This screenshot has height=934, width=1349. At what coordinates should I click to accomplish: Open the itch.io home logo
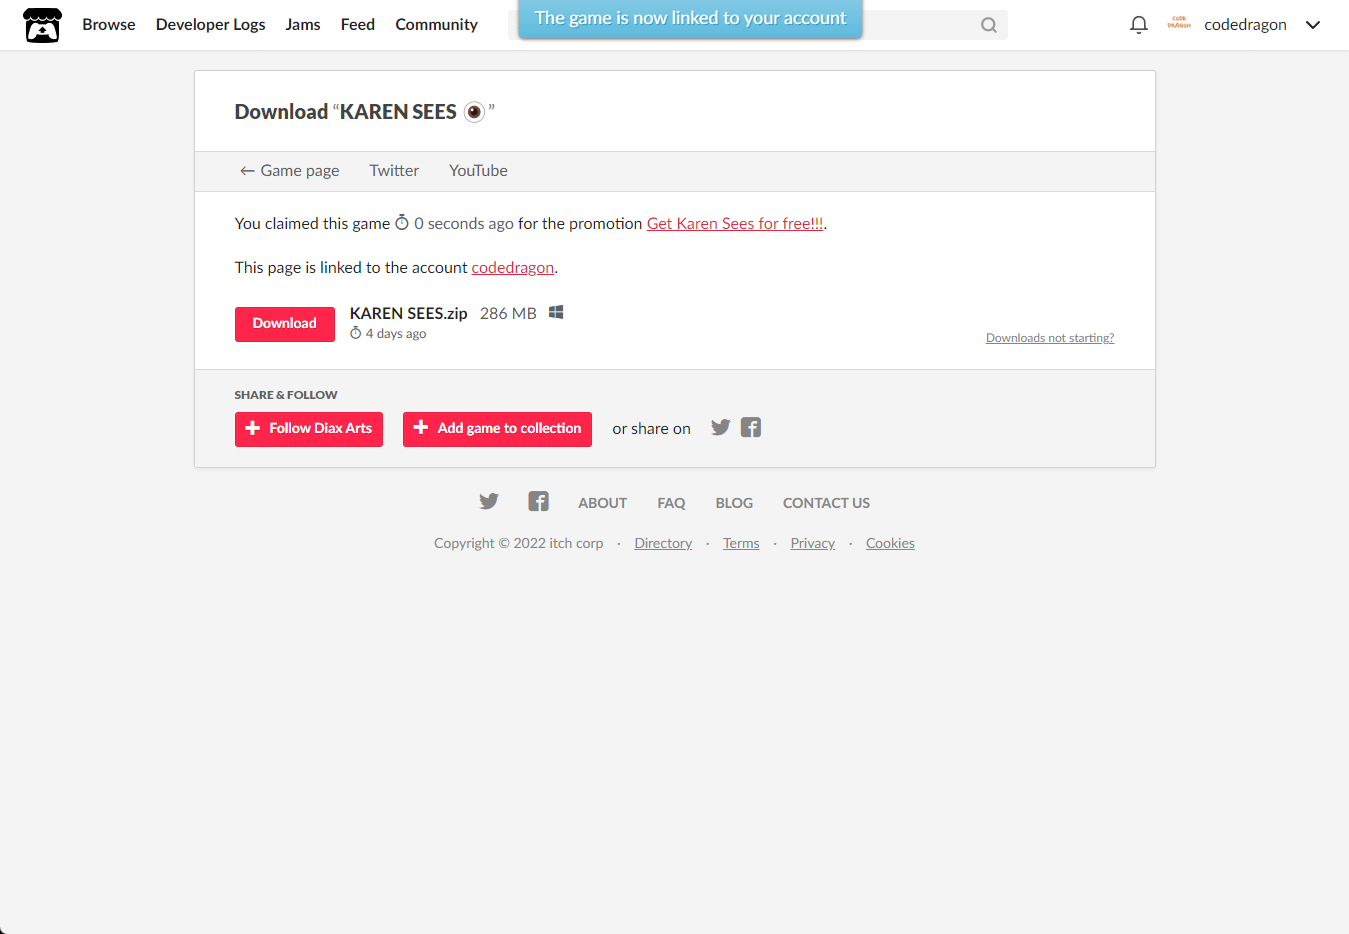[42, 25]
